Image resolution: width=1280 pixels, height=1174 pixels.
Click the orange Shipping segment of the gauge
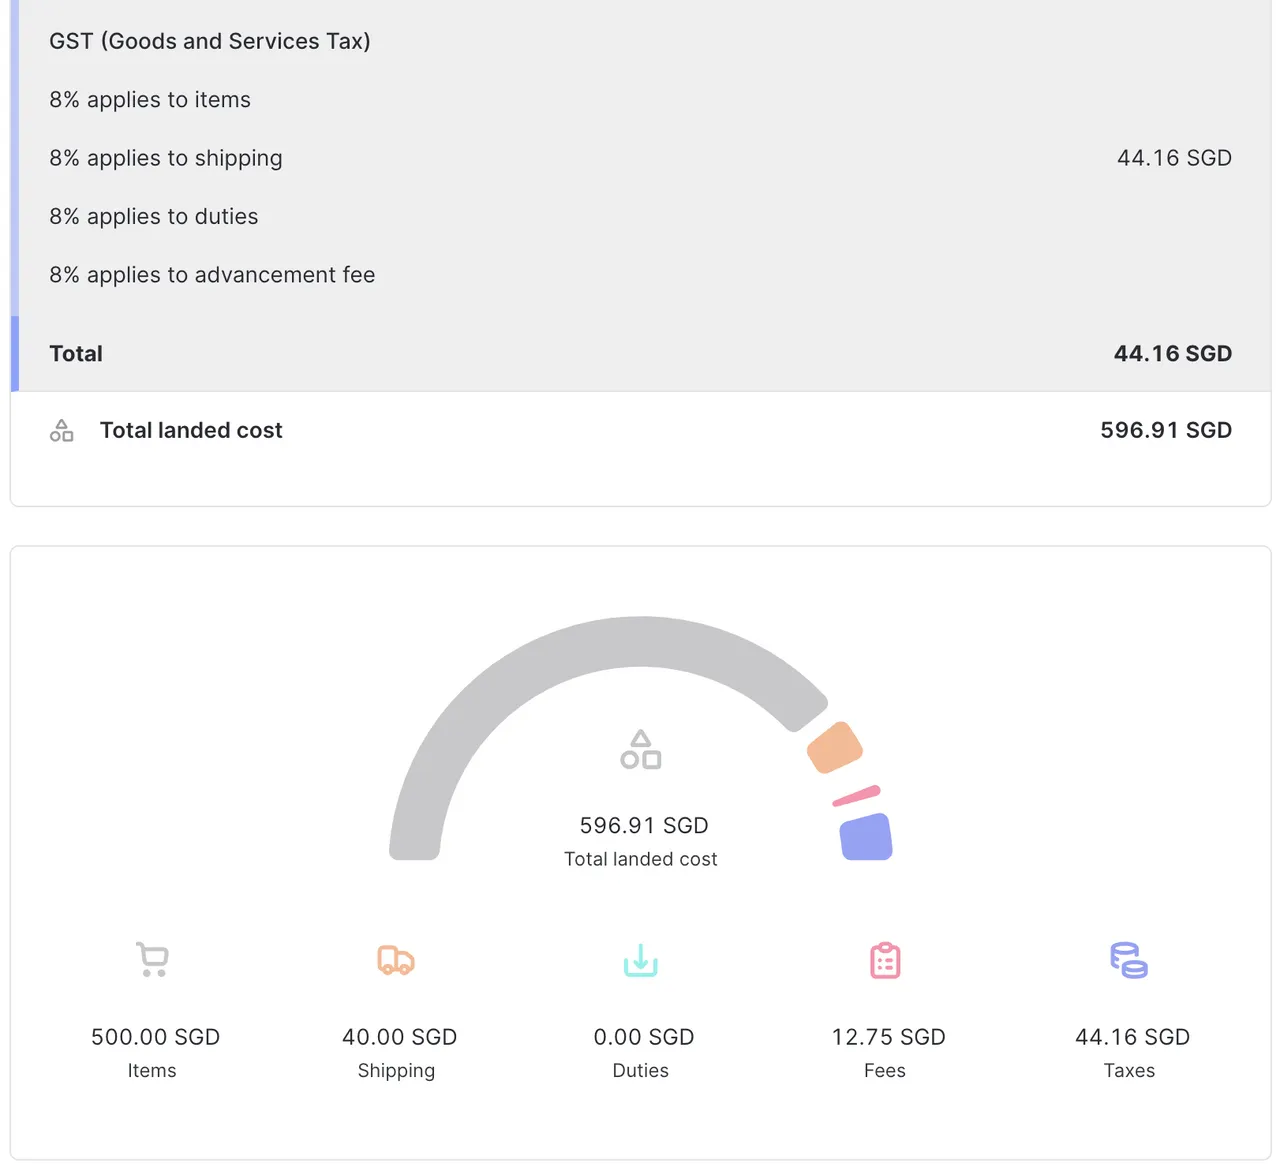(x=834, y=748)
